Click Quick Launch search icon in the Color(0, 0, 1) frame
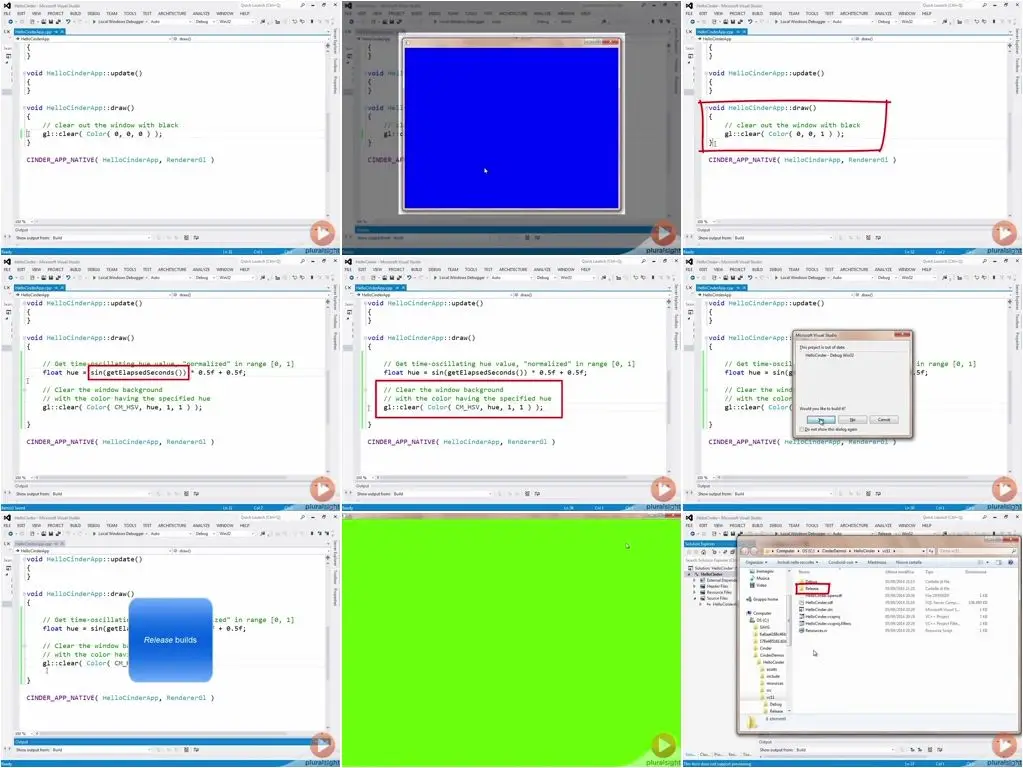This screenshot has width=1023, height=768. pos(985,5)
